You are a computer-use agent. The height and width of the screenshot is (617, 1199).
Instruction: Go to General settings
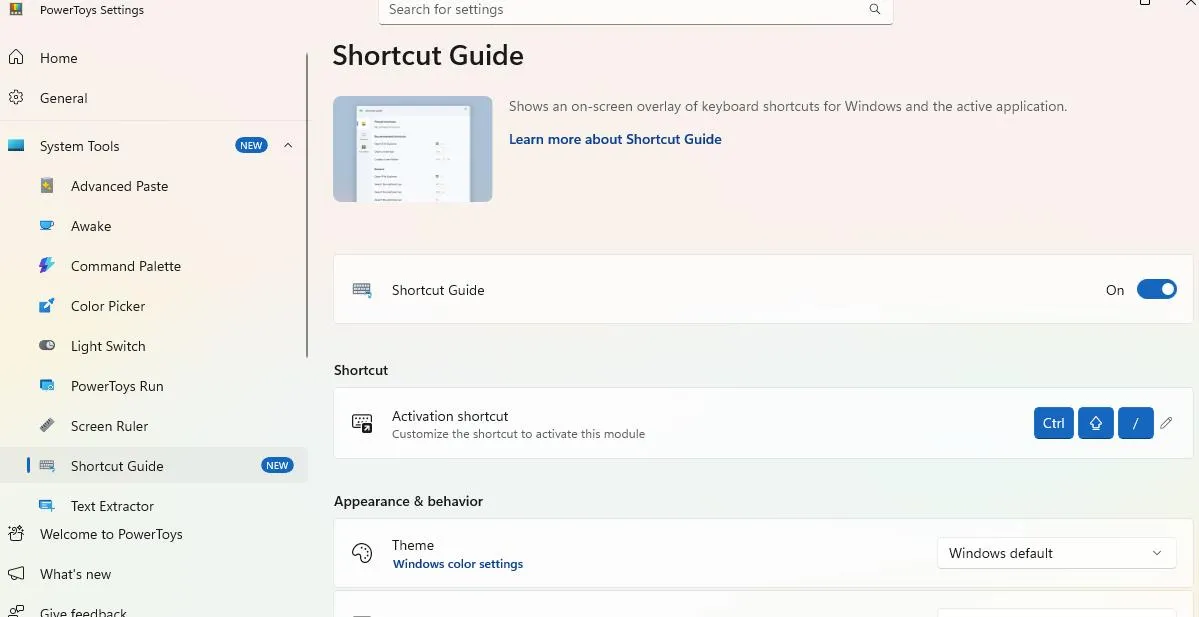(x=153, y=98)
